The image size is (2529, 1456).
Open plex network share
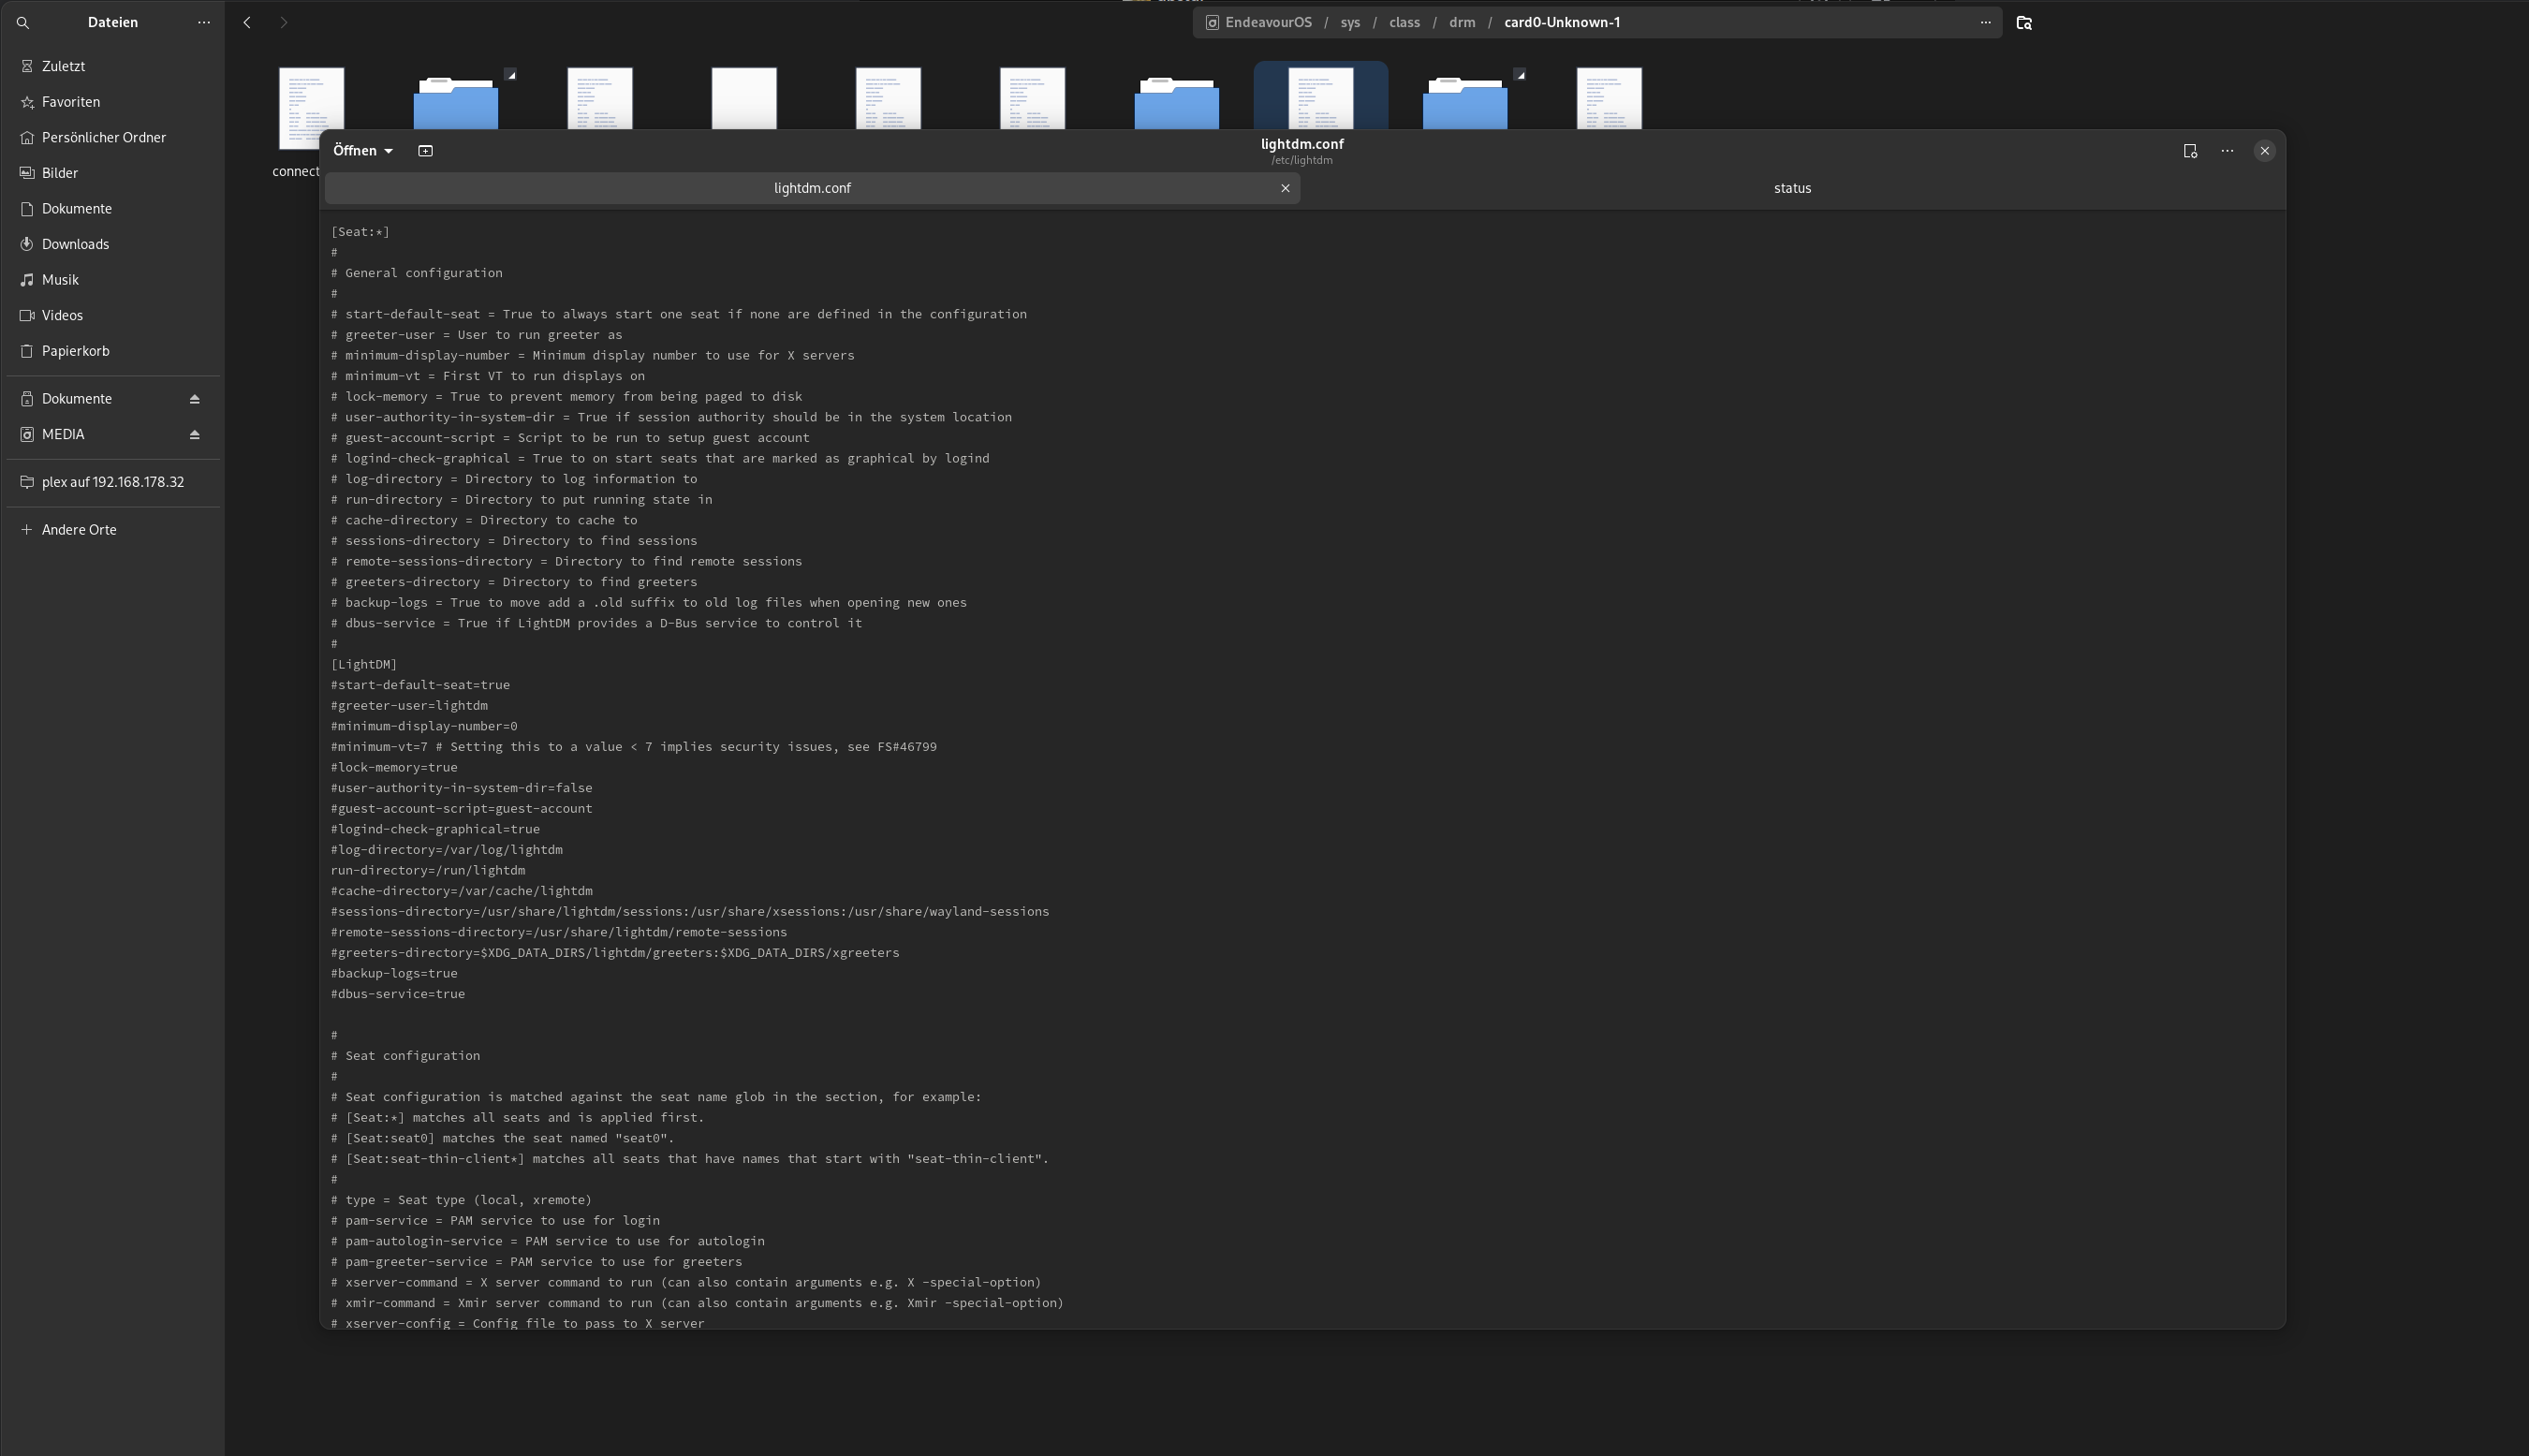[x=112, y=482]
